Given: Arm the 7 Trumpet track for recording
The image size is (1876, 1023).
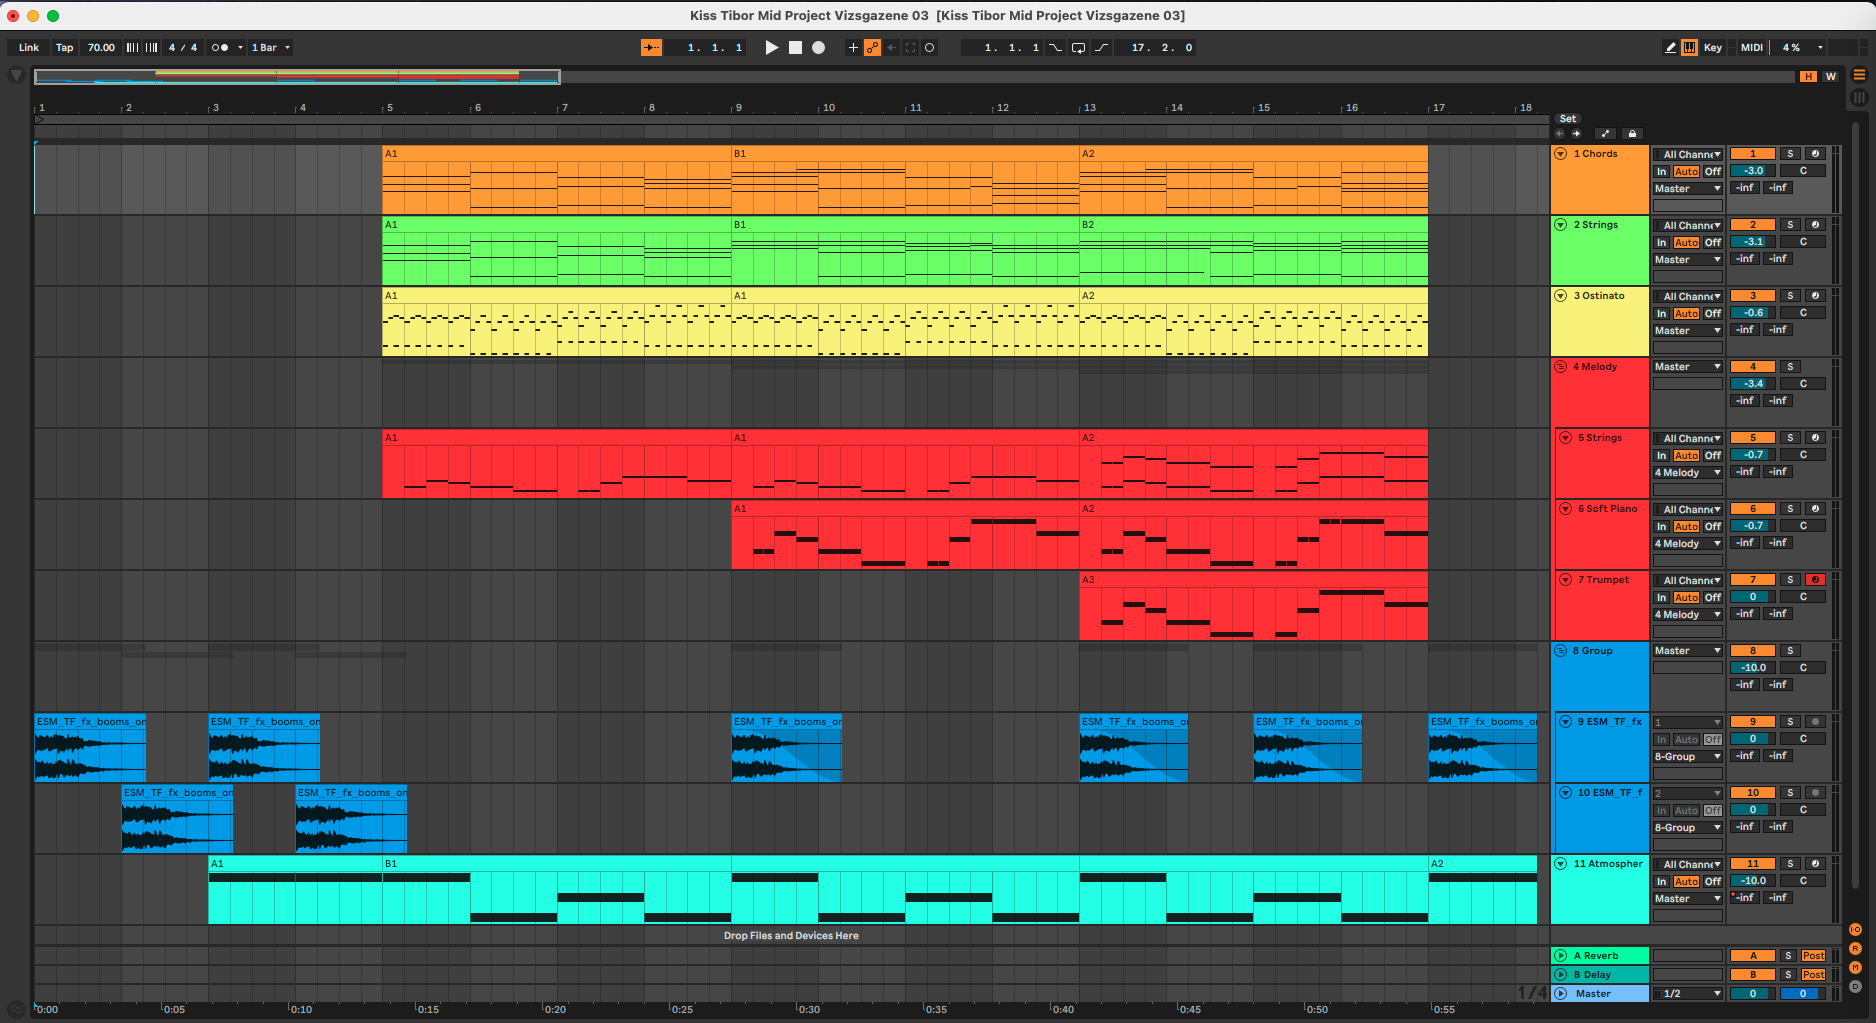Looking at the screenshot, I should (1815, 580).
